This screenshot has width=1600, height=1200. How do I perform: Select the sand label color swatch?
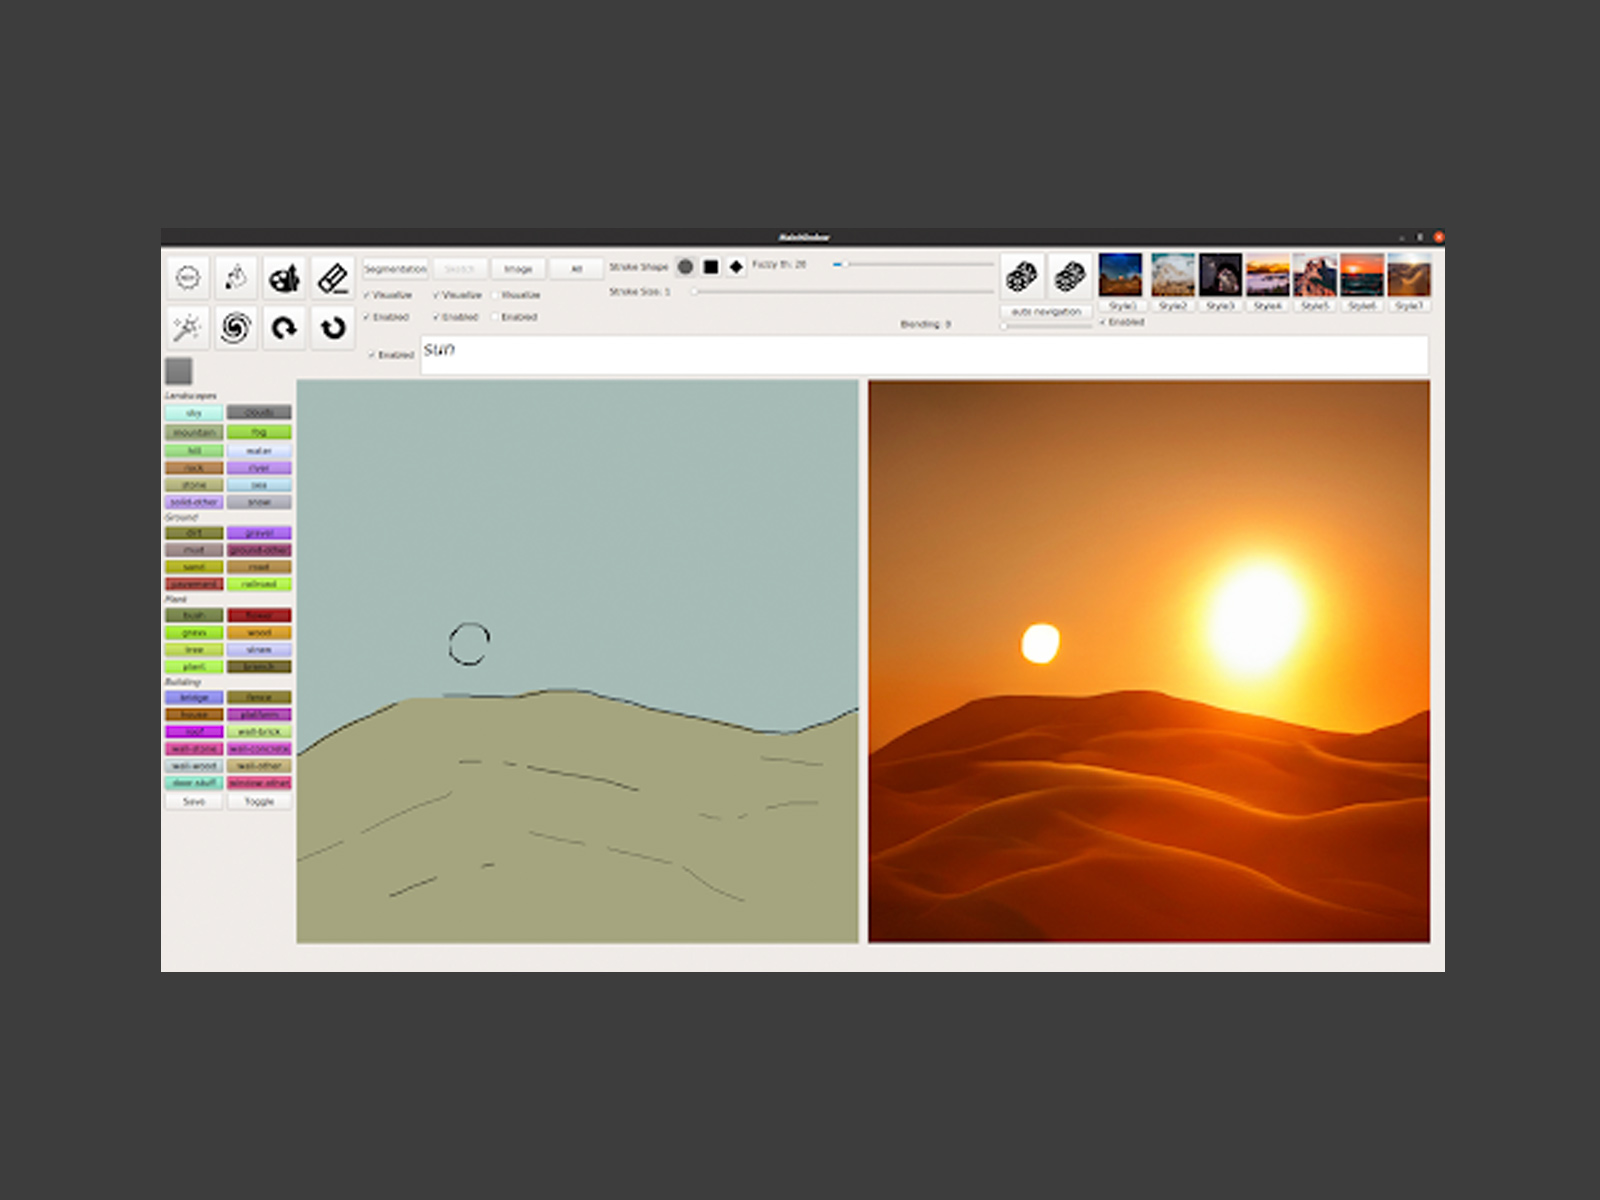194,567
